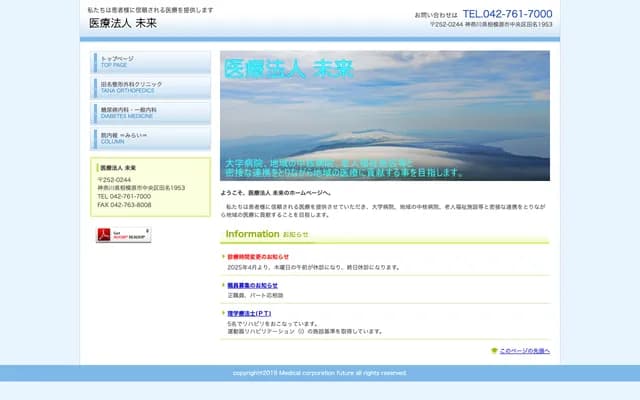This screenshot has width=640, height=400.
Task: Click the このページの先頭へ back-to-top link
Action: tap(524, 351)
